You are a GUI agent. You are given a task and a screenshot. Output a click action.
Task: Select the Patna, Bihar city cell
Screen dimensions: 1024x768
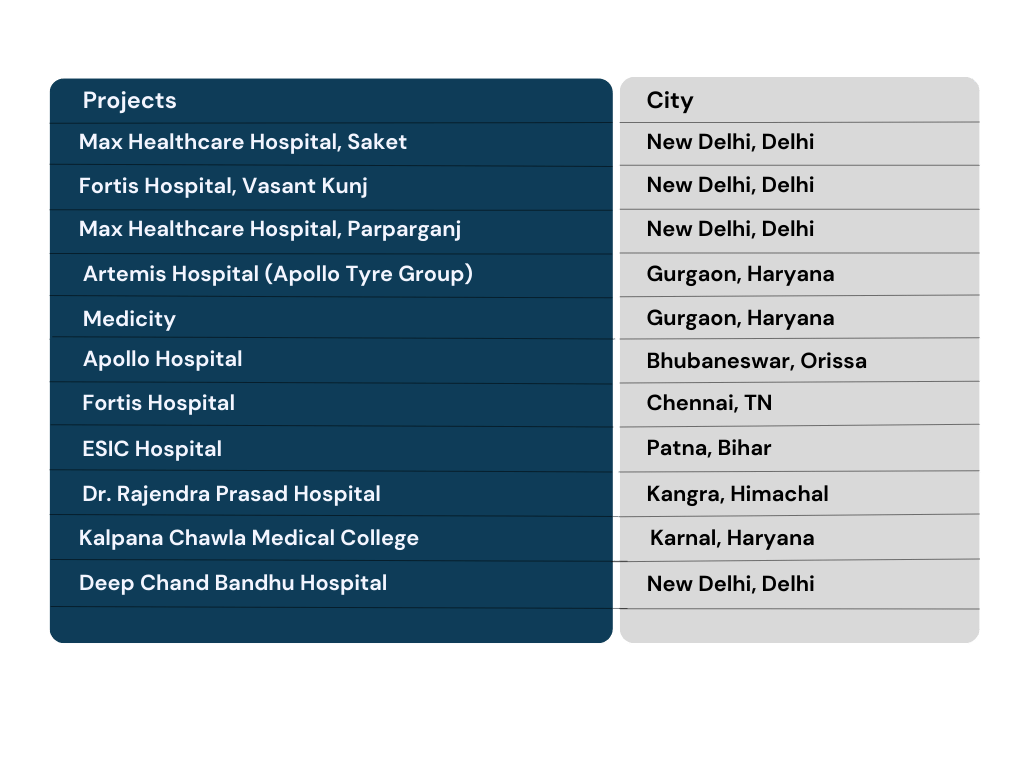point(709,448)
